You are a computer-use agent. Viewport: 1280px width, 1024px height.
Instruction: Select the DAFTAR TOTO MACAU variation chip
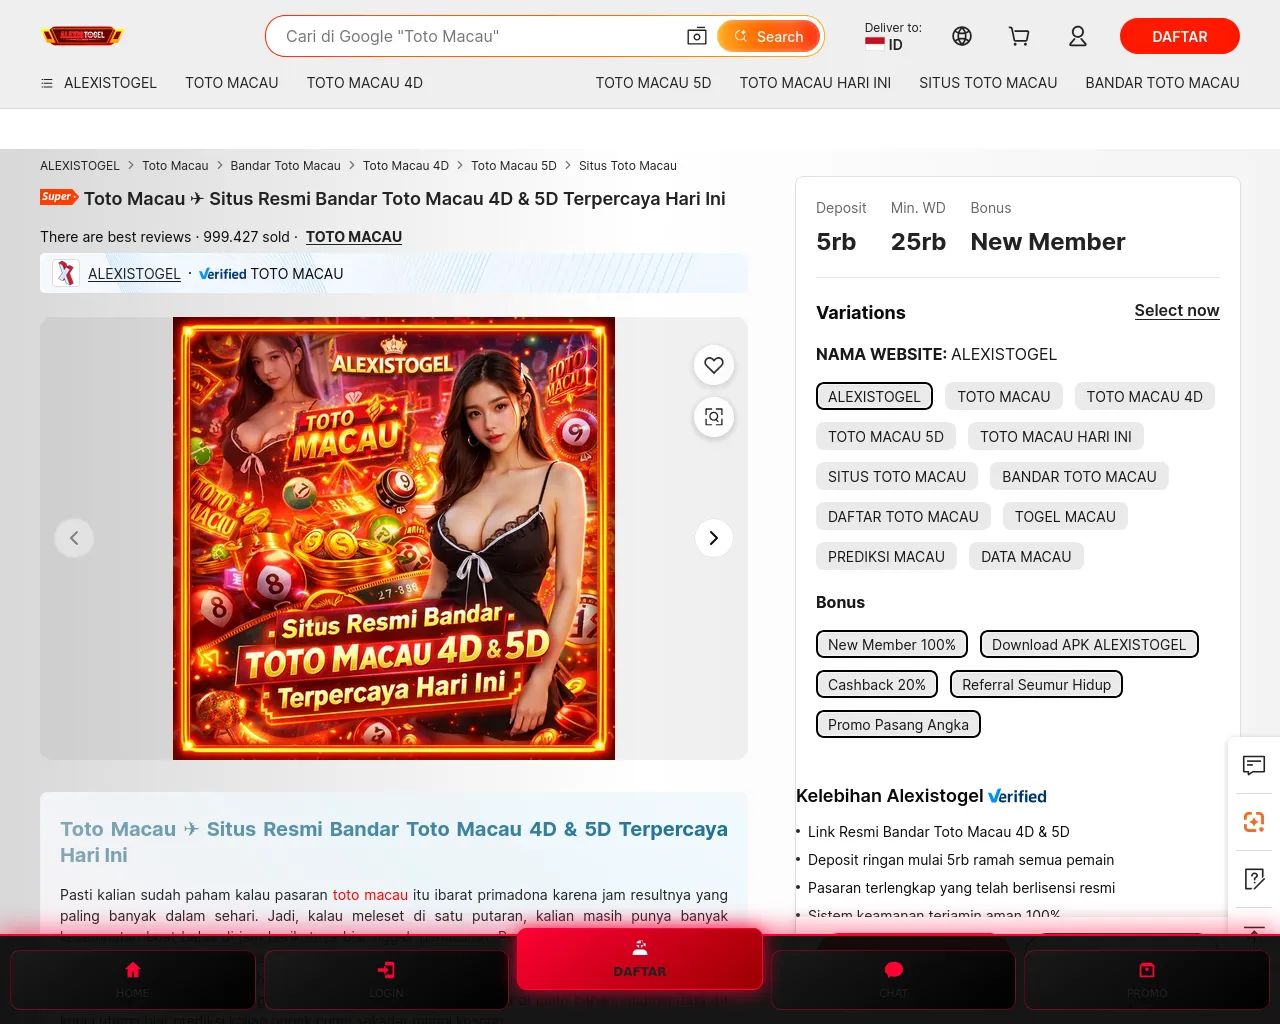coord(903,517)
